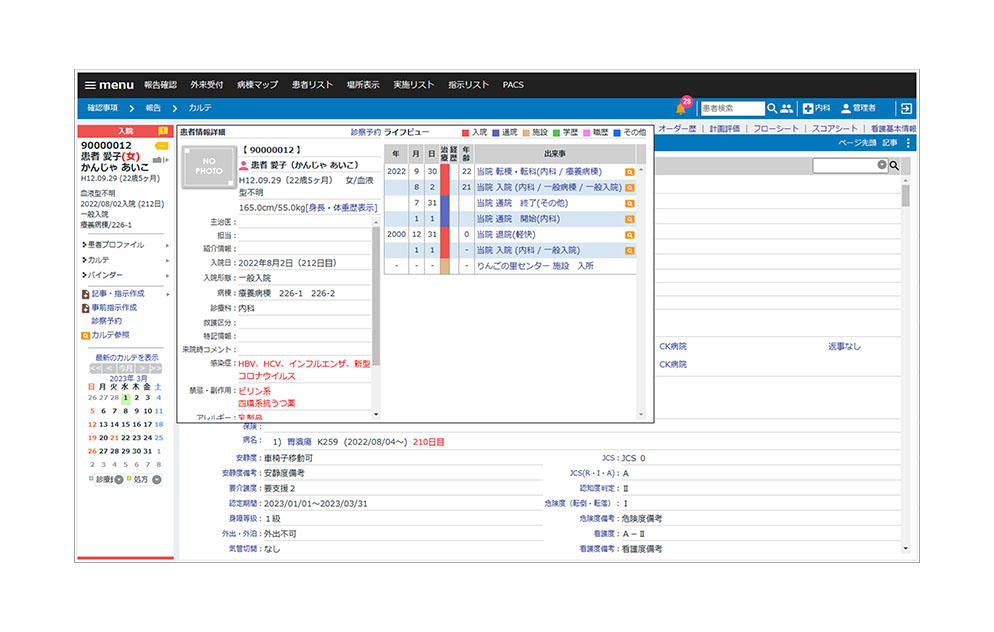This screenshot has width=994, height=632.
Task: Open the hamburger menu icon
Action: 90,85
